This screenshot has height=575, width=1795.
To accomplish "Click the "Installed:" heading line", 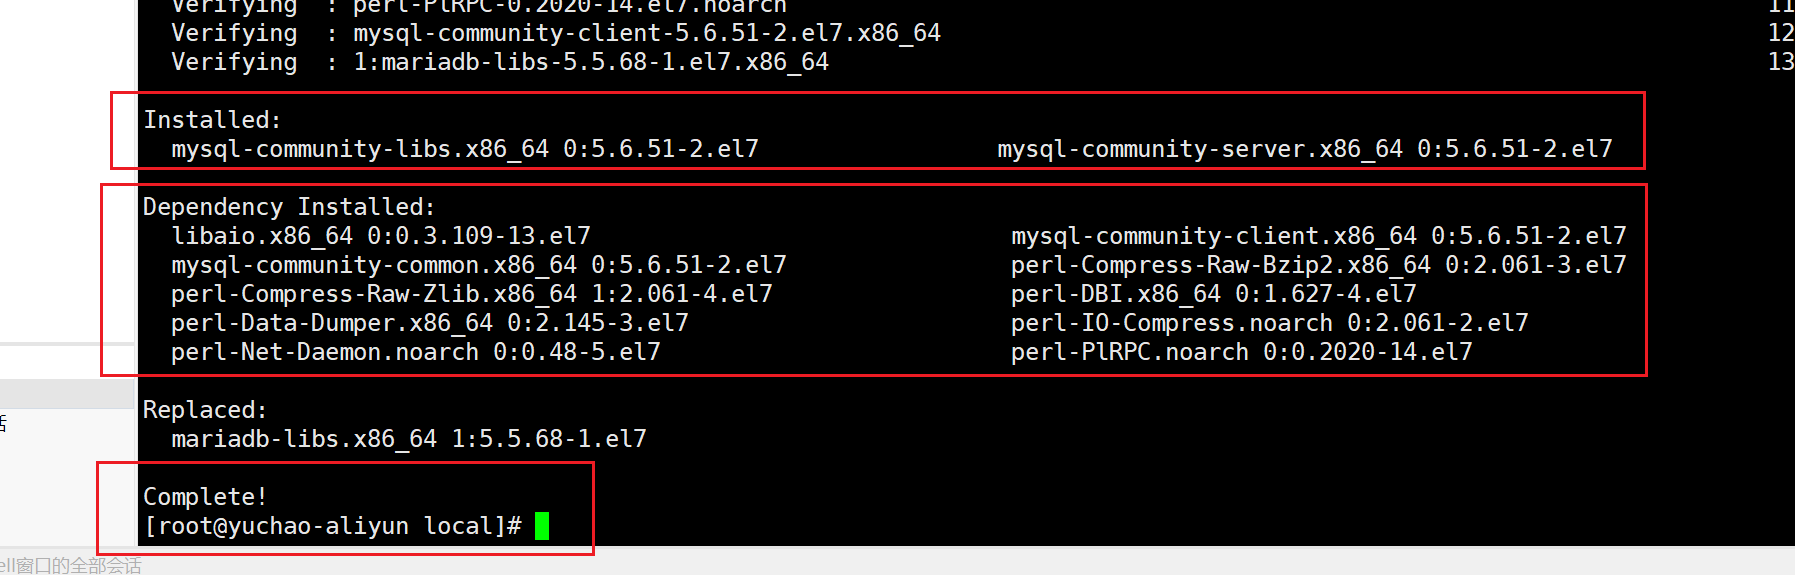I will click(x=212, y=120).
